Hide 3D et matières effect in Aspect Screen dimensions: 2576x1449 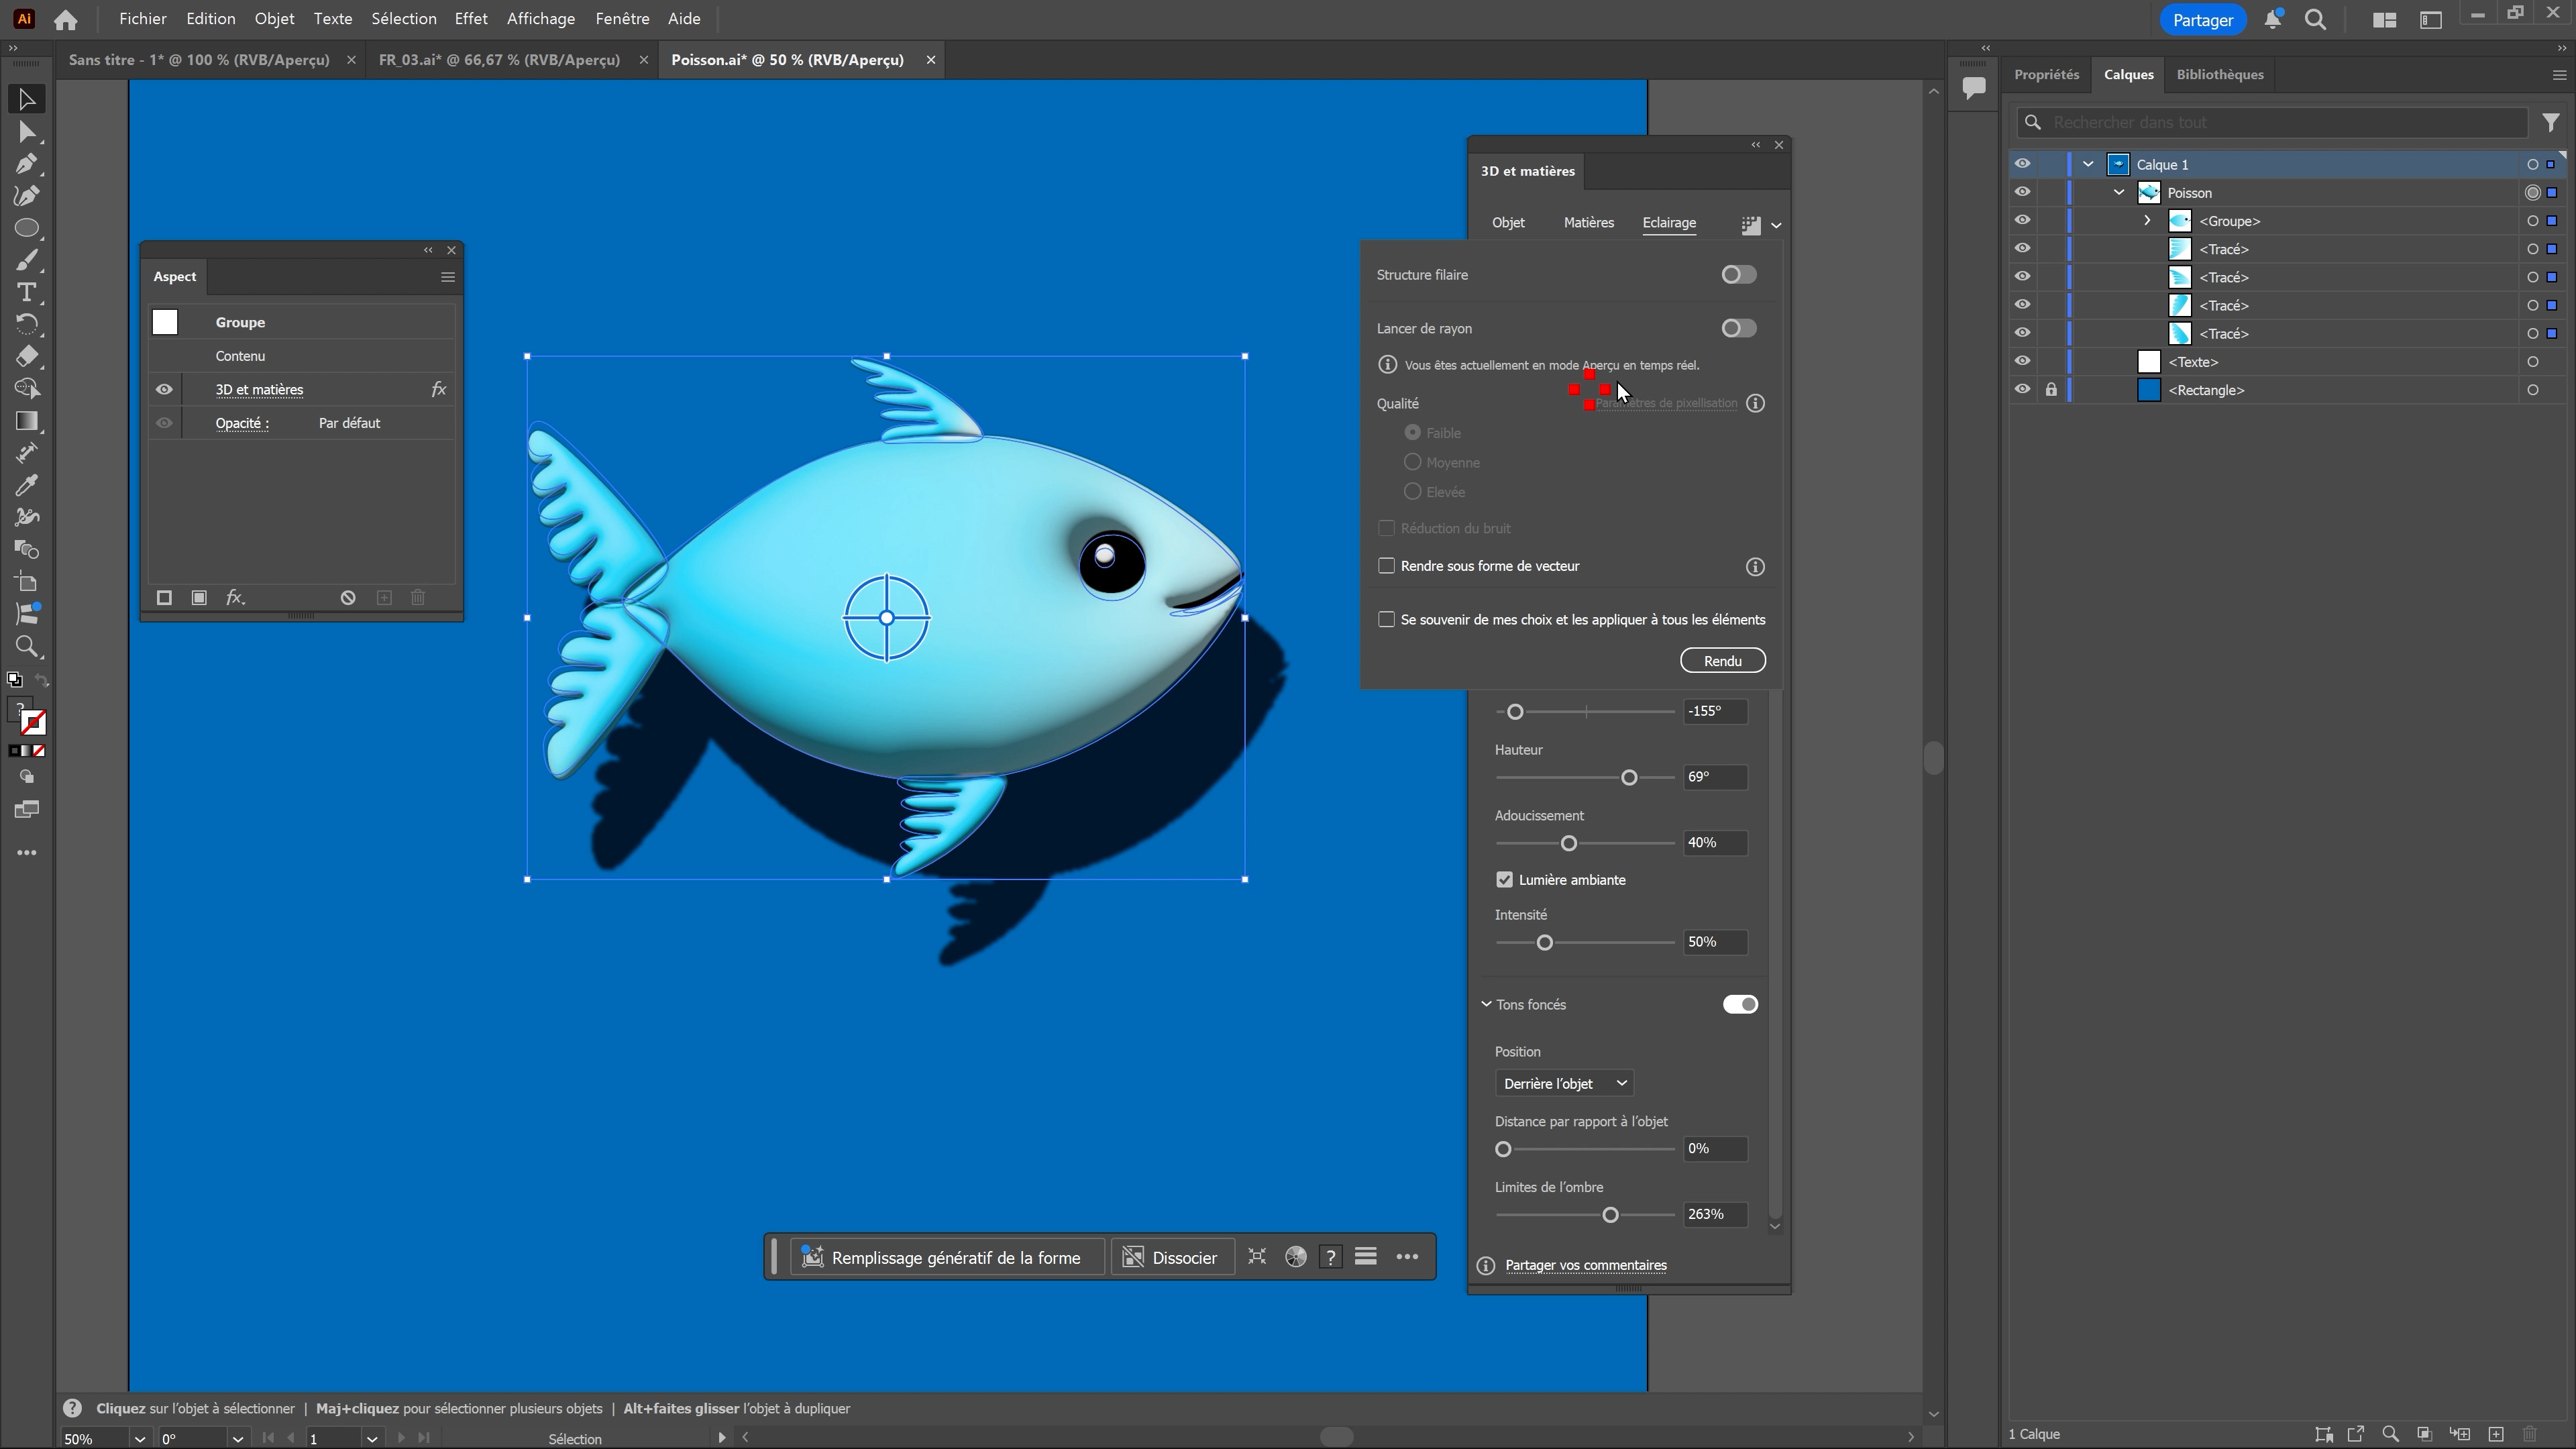(164, 390)
